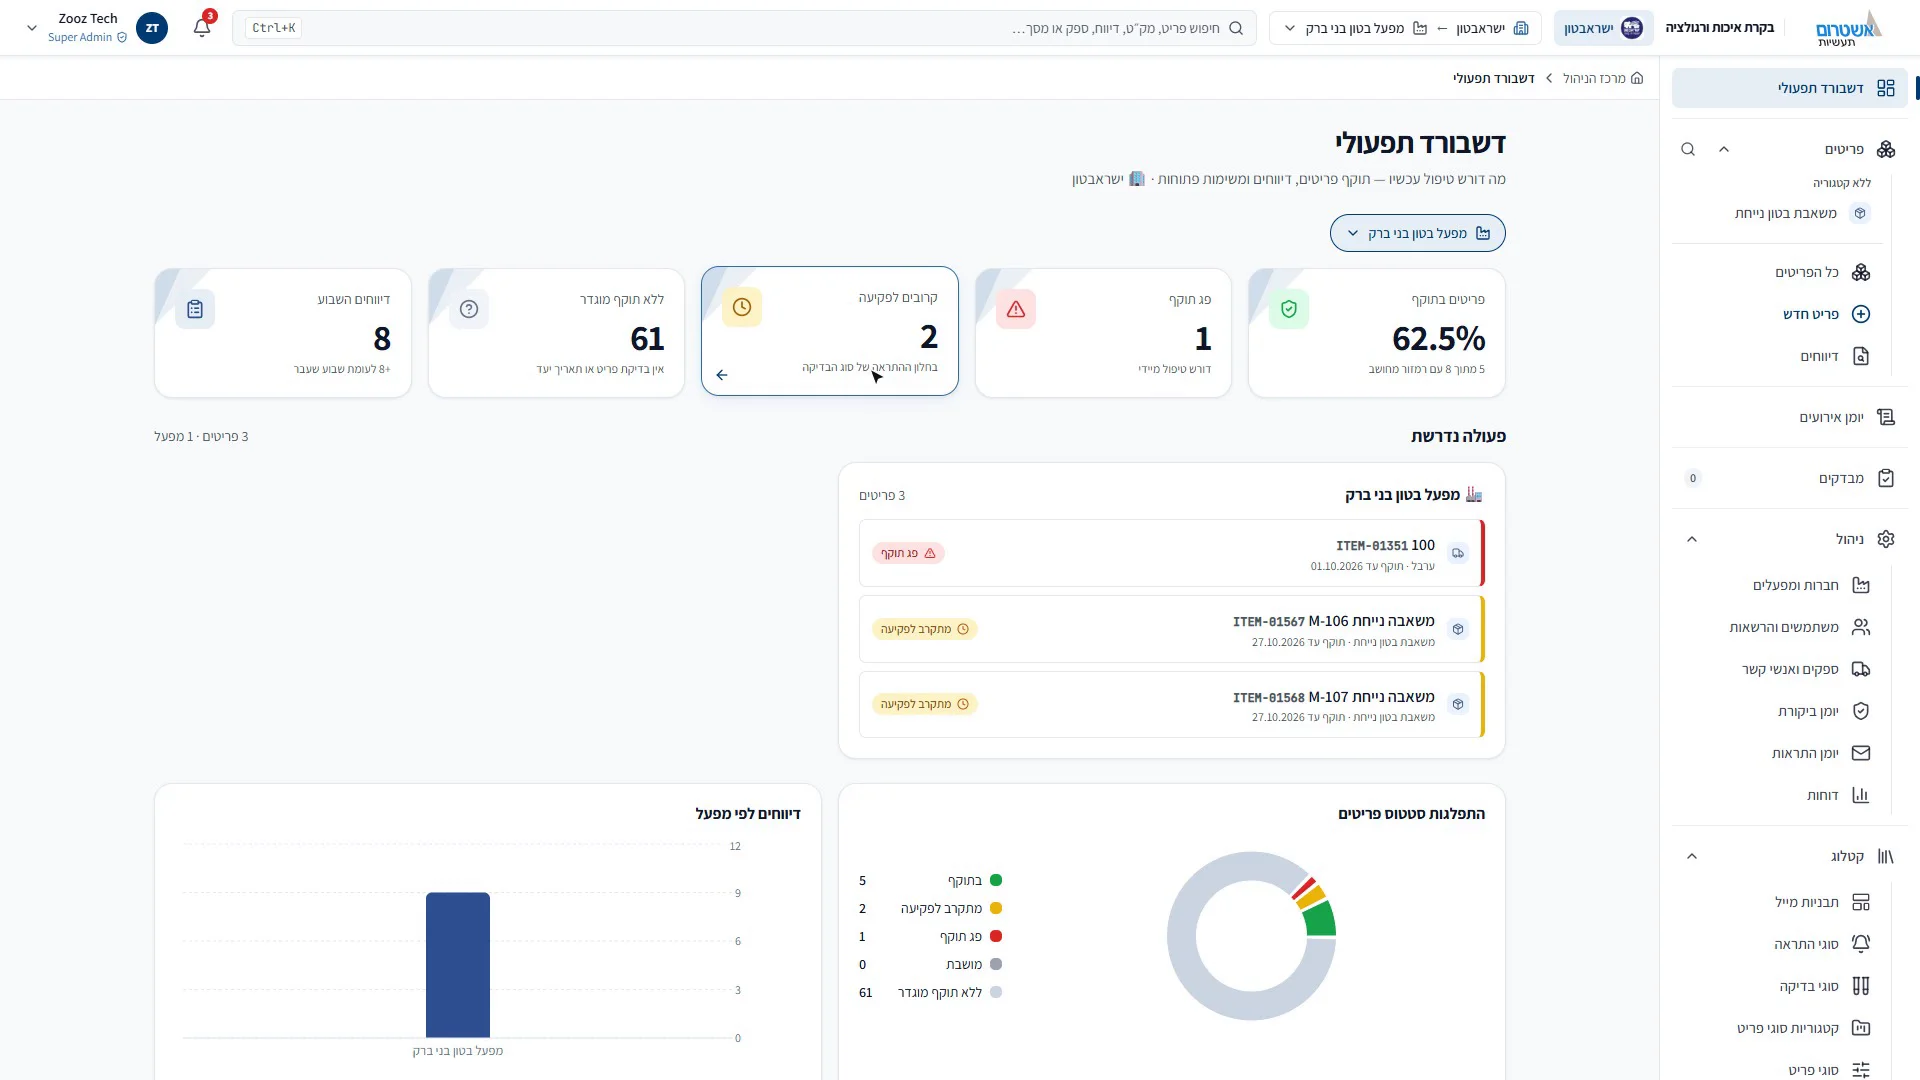1920x1080 pixels.
Task: Click the חברות ומפעלים factory icon
Action: pyautogui.click(x=1861, y=585)
